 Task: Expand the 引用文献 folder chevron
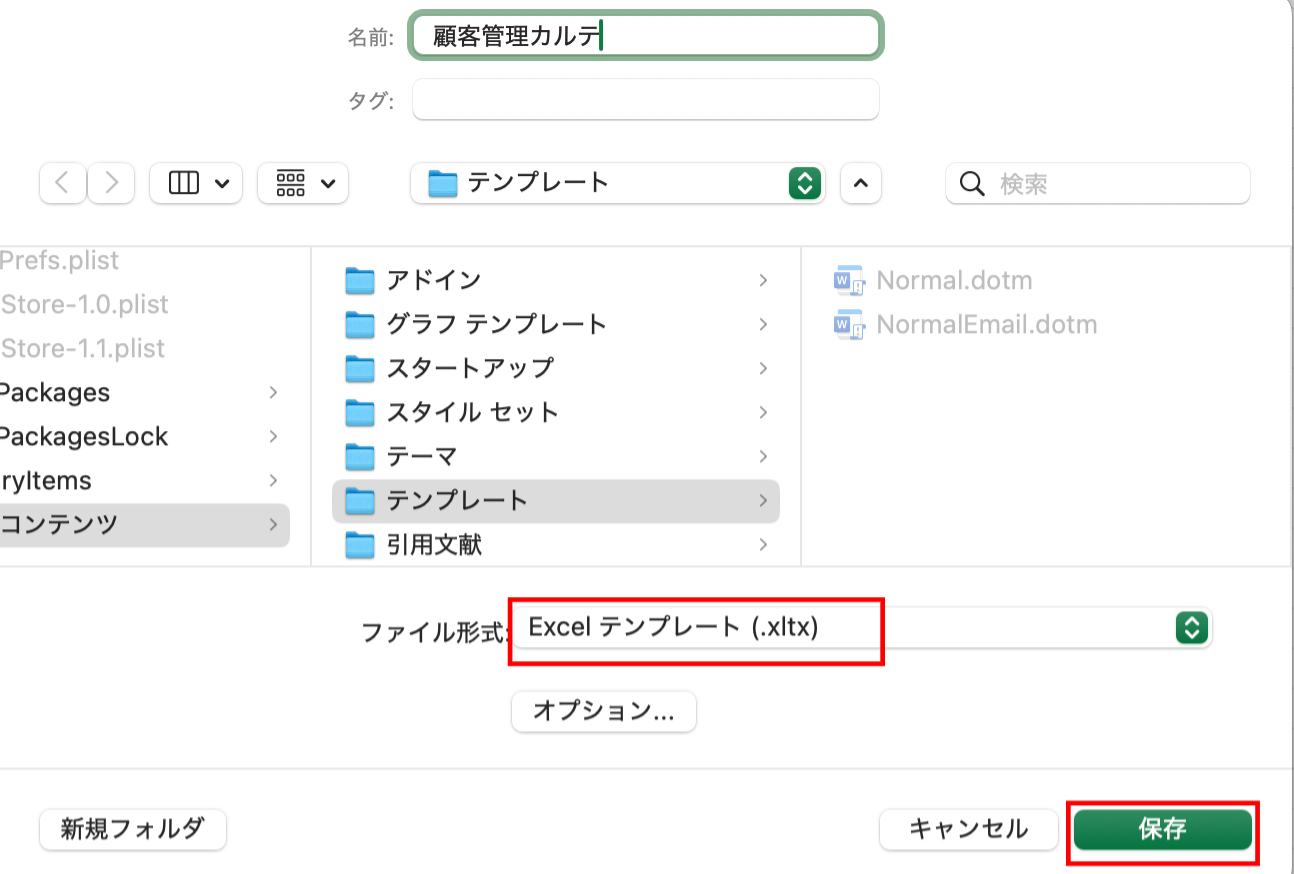click(762, 545)
